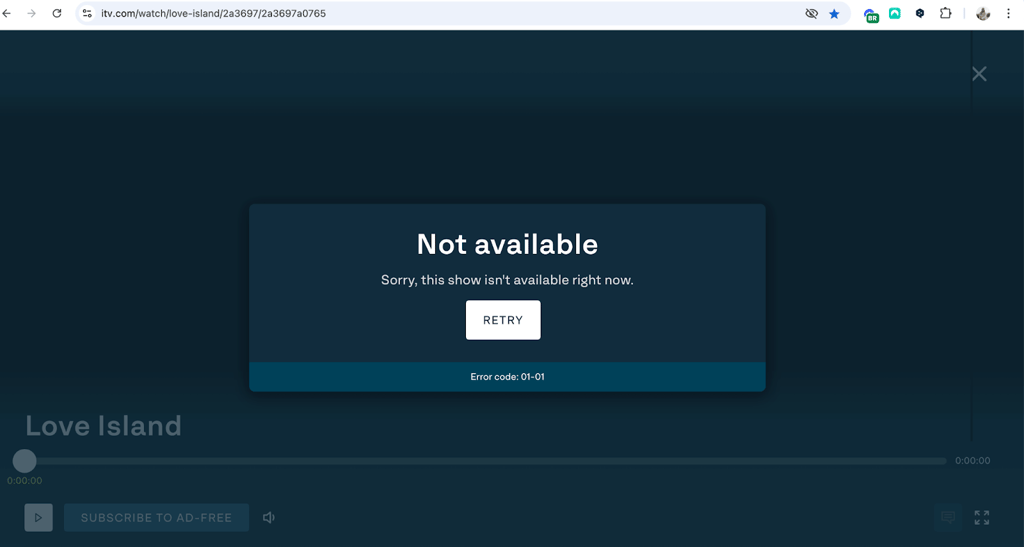Click the browser forward arrow
The height and width of the screenshot is (547, 1024).
(x=31, y=13)
